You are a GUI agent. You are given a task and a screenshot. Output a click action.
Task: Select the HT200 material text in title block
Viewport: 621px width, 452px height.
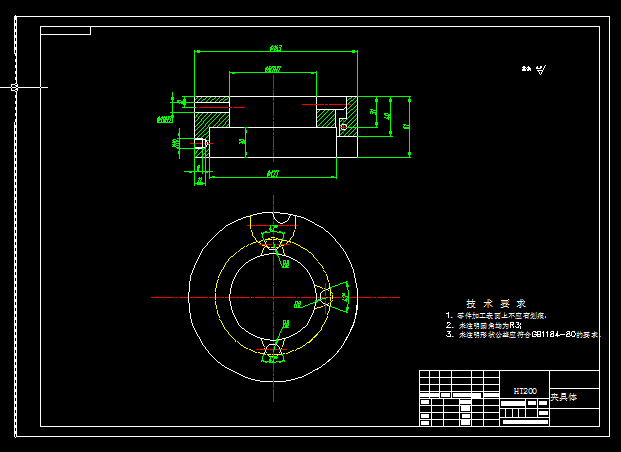coord(525,391)
